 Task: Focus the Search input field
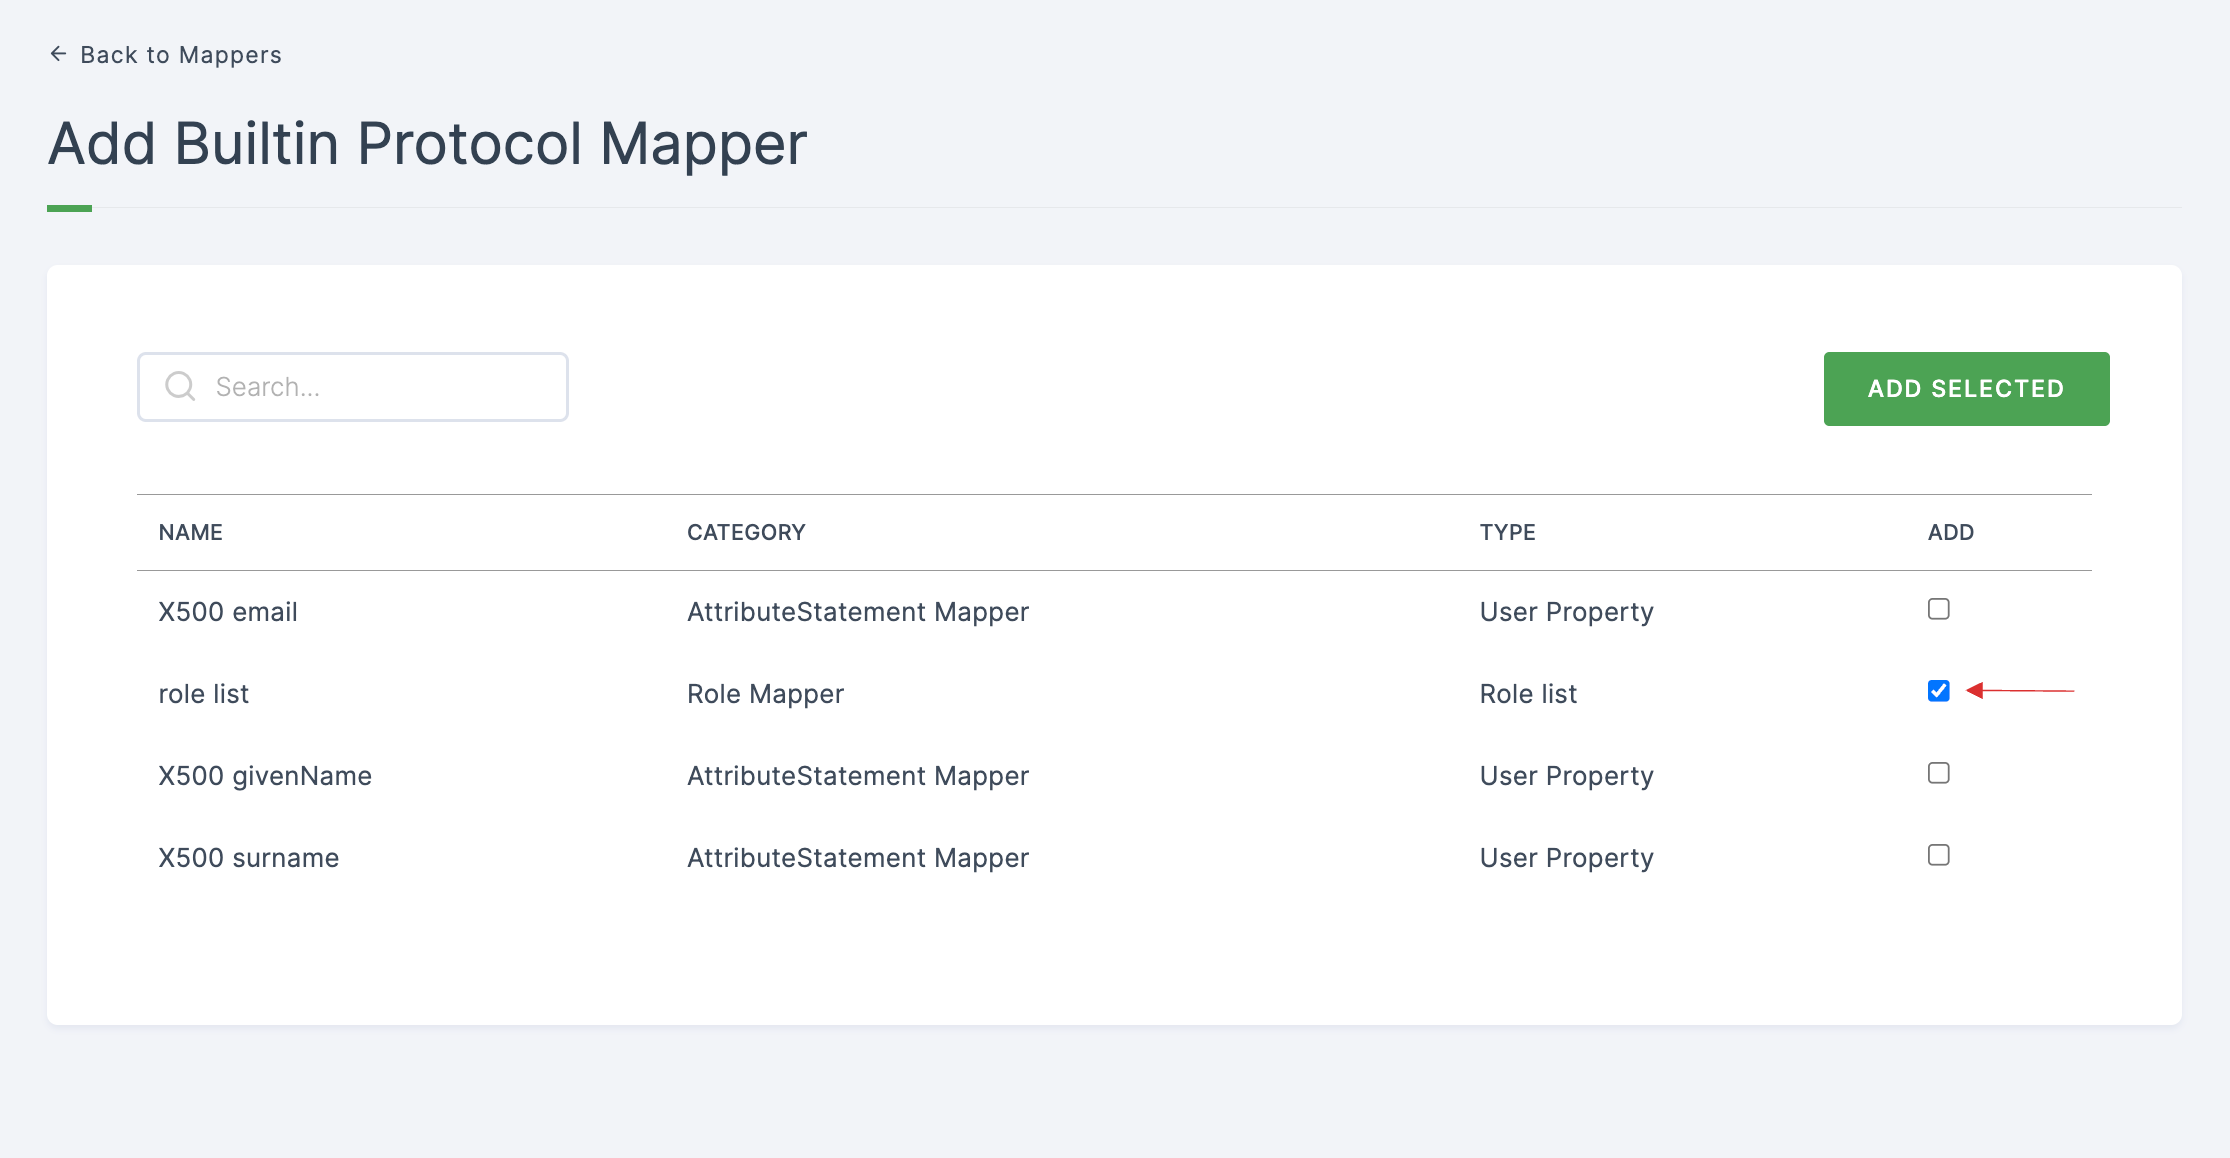tap(353, 387)
